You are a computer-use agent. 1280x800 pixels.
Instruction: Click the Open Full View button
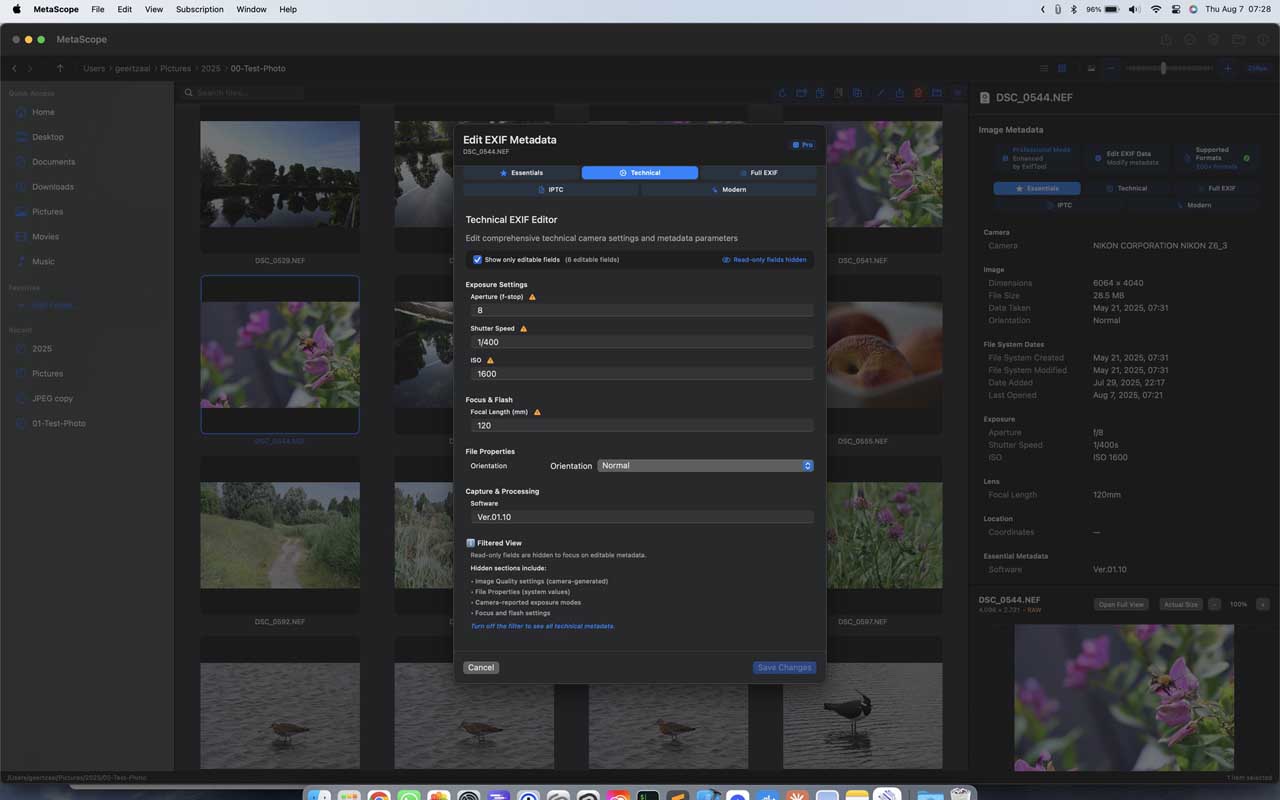point(1121,605)
